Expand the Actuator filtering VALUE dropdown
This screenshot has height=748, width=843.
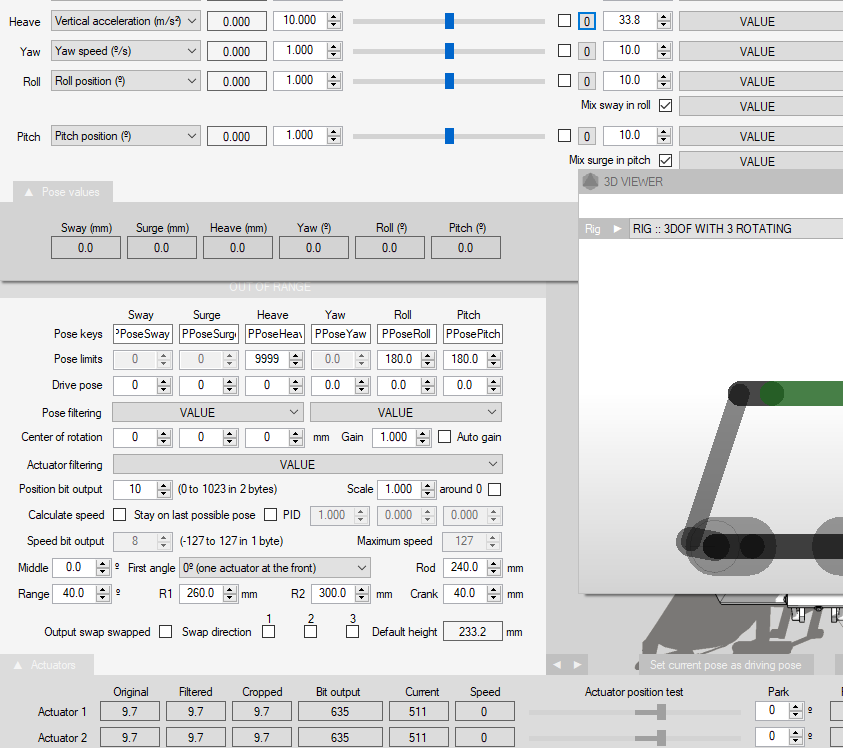[308, 464]
